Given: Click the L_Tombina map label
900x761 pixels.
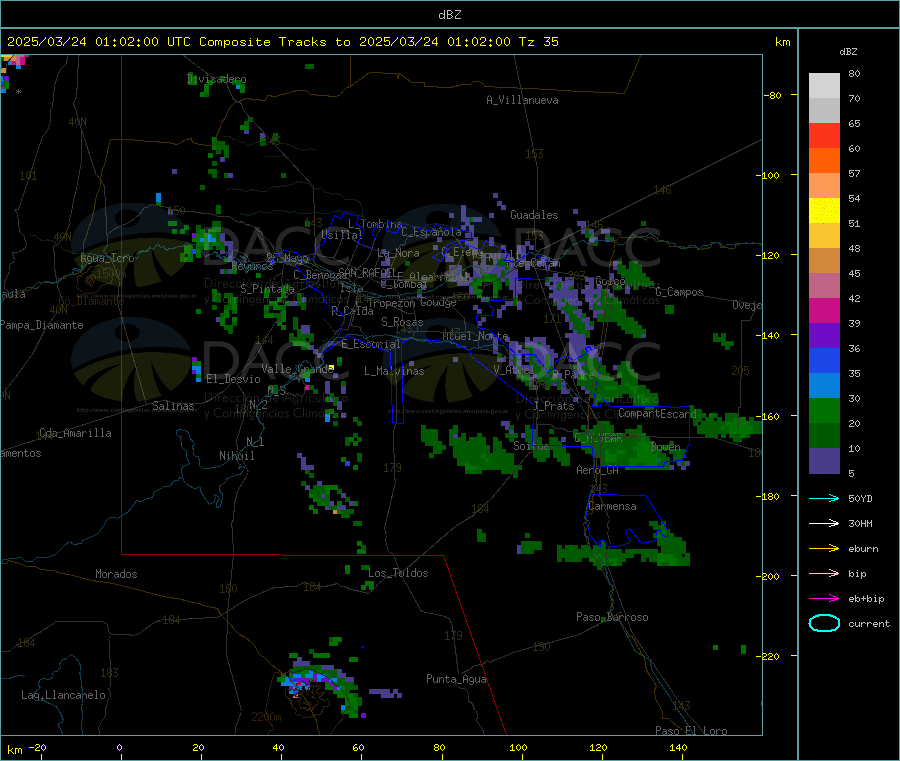Looking at the screenshot, I should 375,224.
